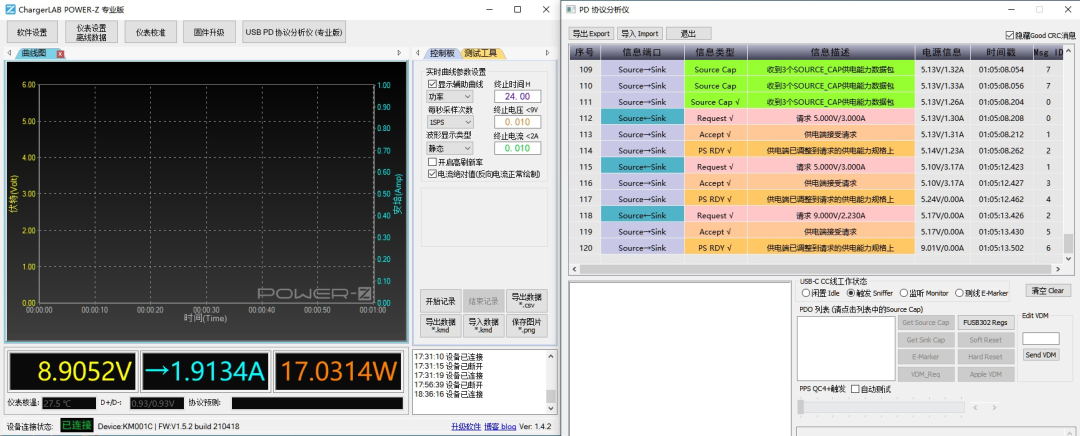This screenshot has height=436, width=1080.
Task: Click the 17.0314W power readout
Action: pos(338,372)
